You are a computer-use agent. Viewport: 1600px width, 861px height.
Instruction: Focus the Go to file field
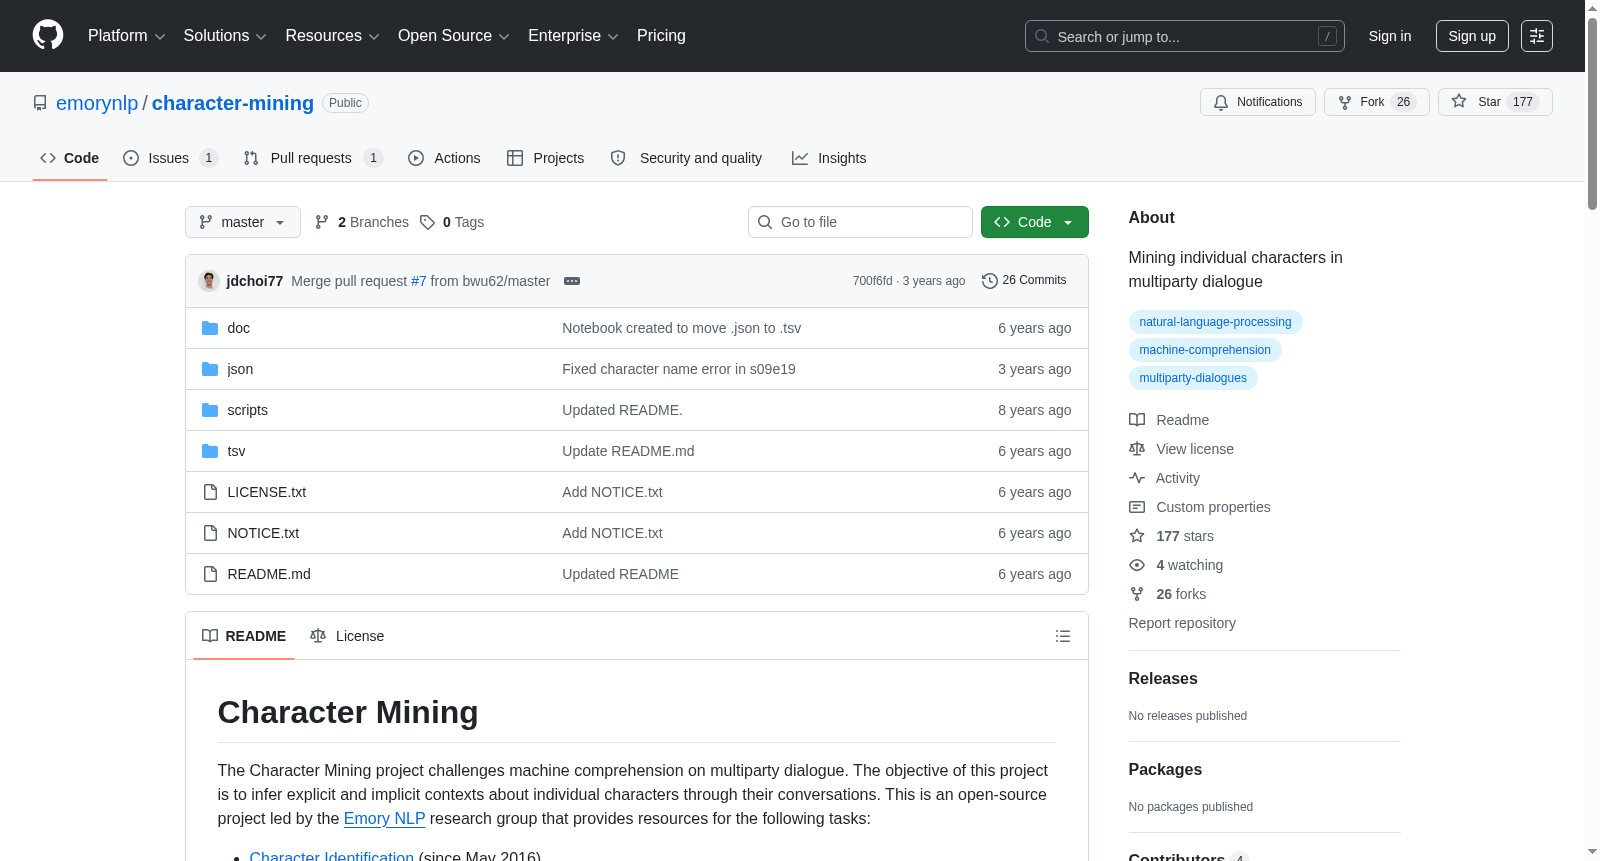[x=860, y=222]
